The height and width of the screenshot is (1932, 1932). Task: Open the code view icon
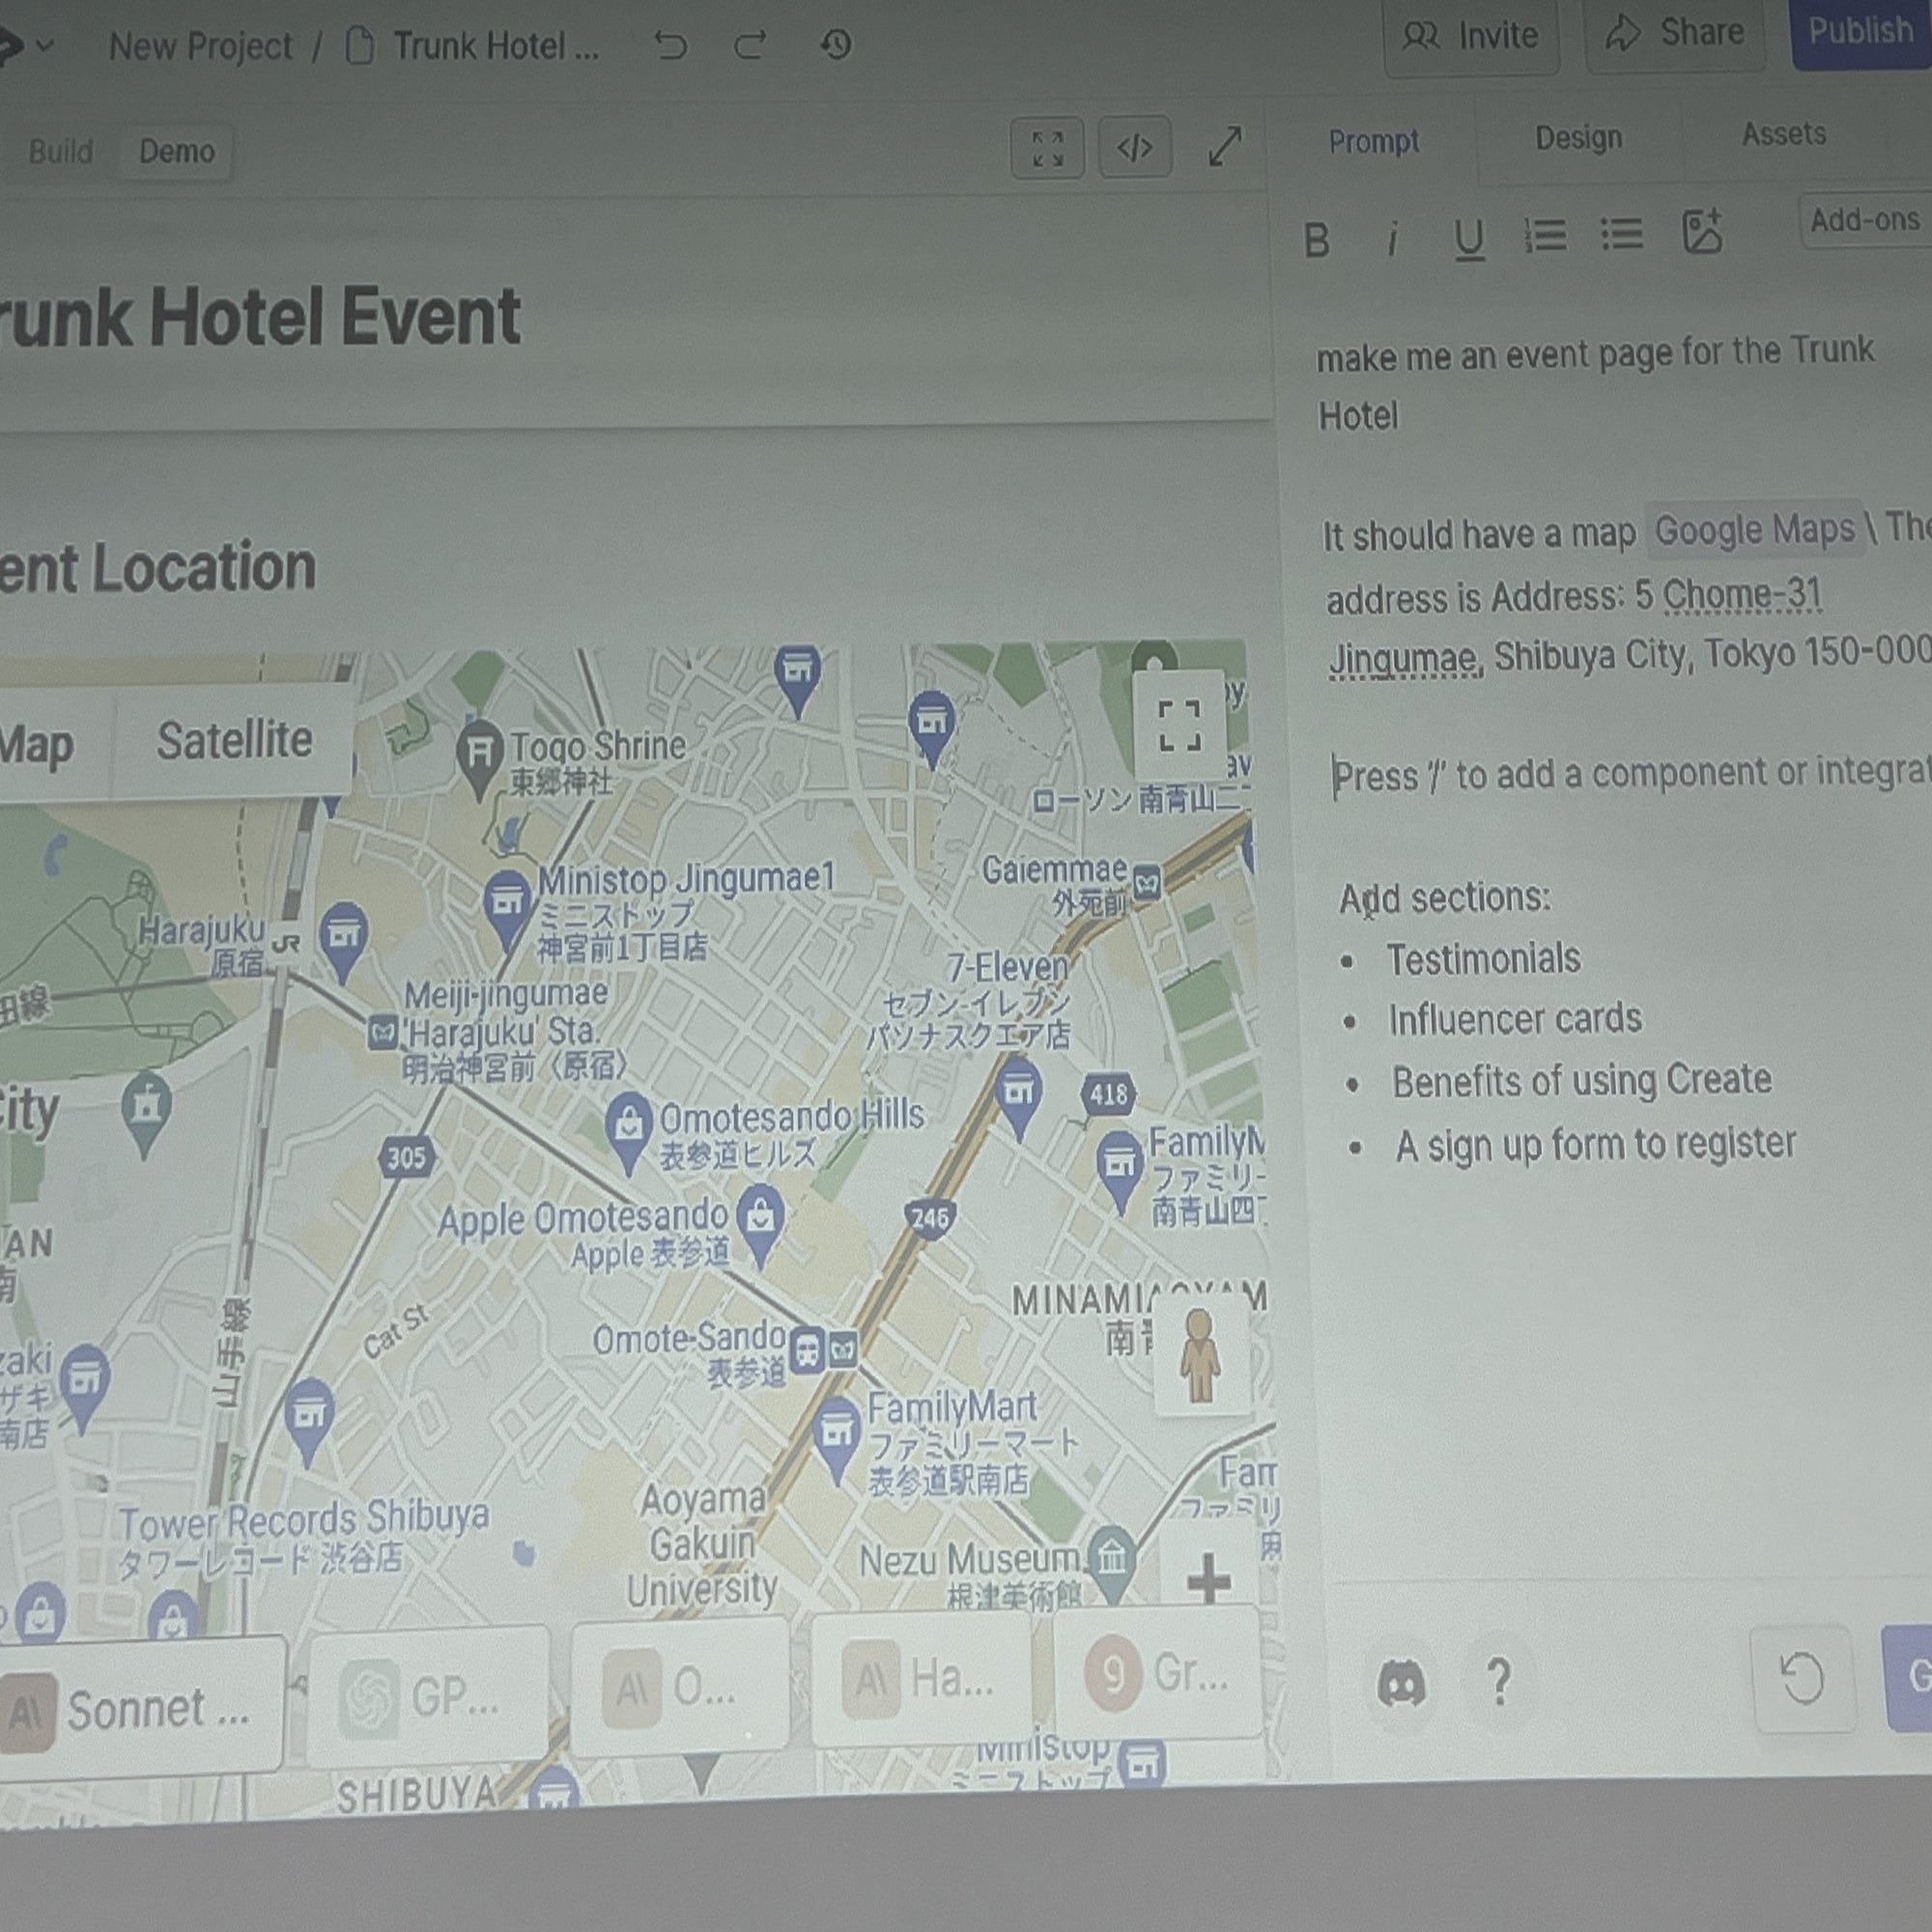click(1135, 148)
